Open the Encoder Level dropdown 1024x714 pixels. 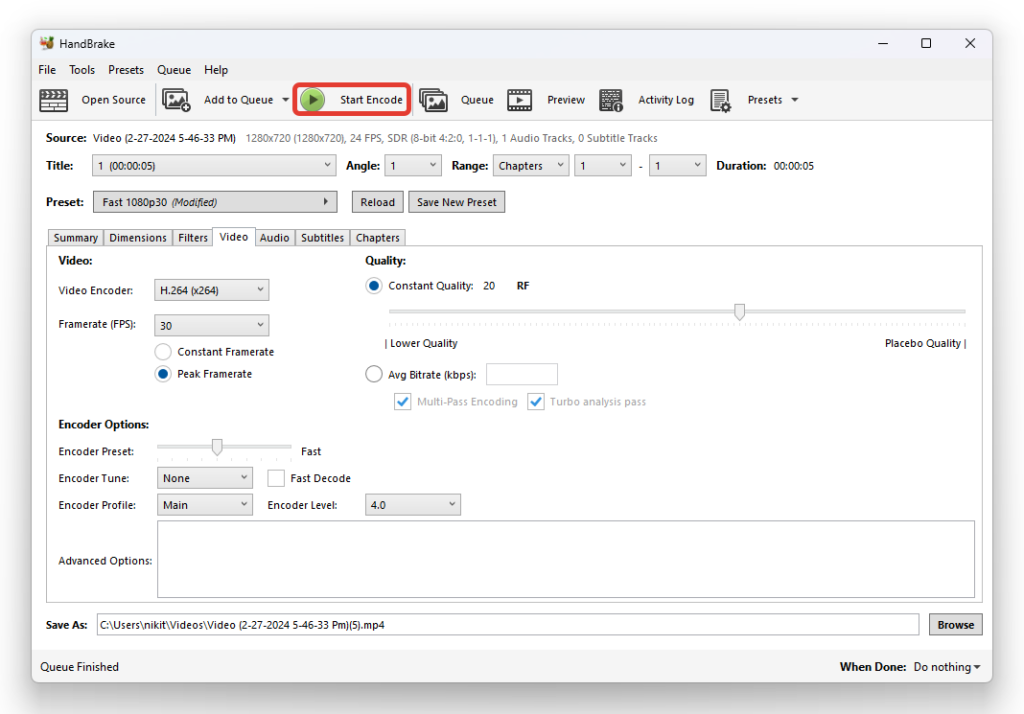[x=413, y=505]
